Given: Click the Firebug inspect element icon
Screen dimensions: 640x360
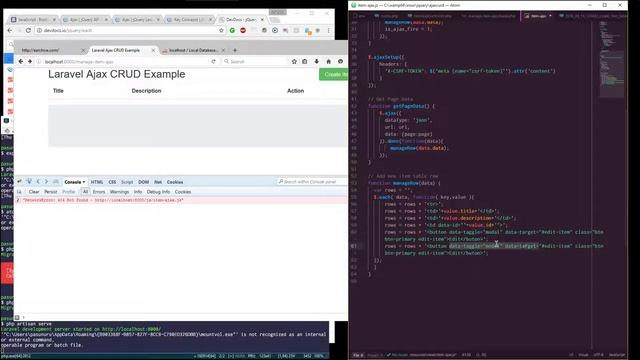Looking at the screenshot, I should [29, 182].
